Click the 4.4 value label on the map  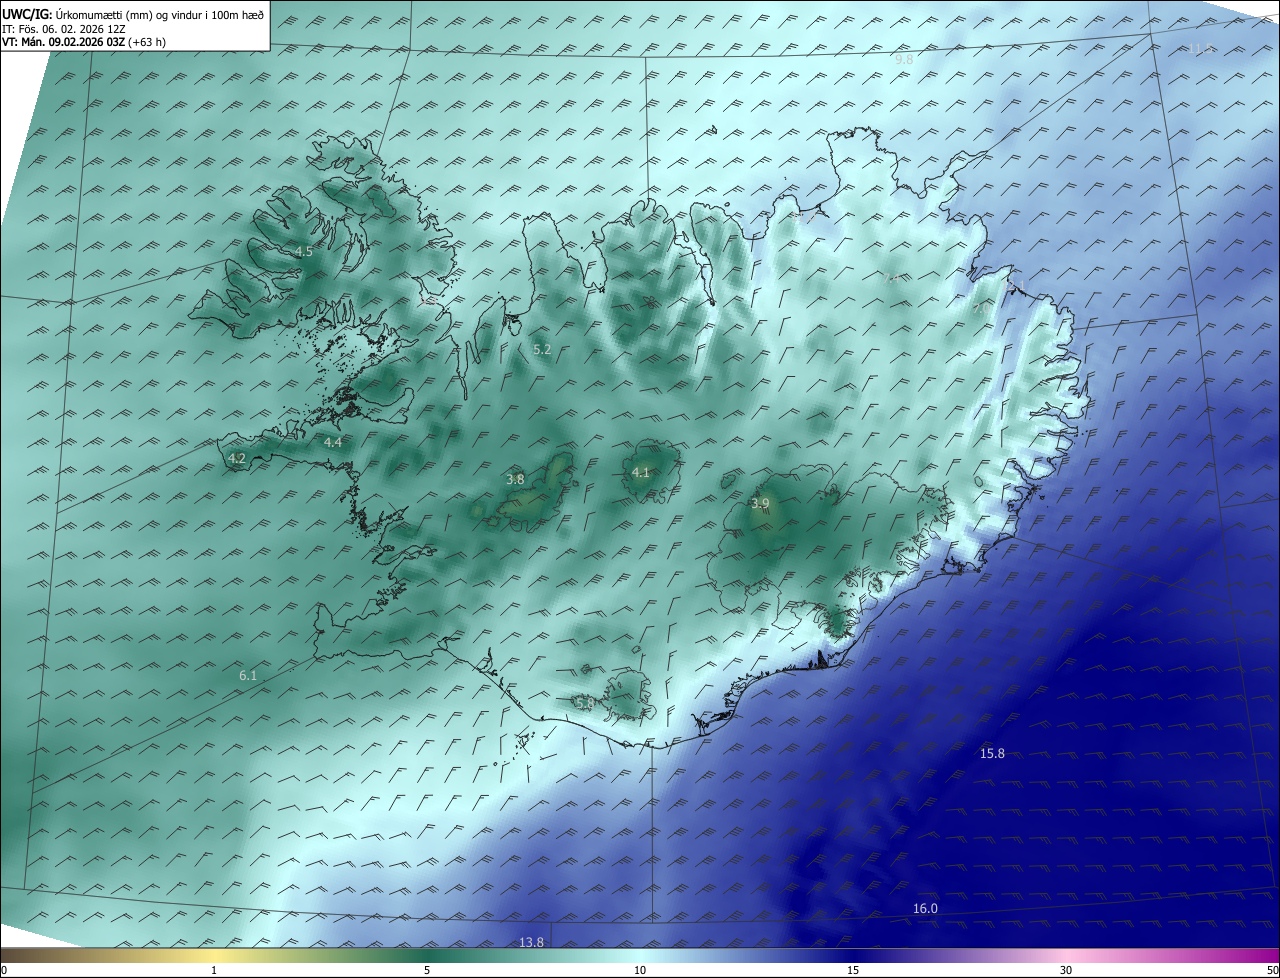click(x=333, y=442)
